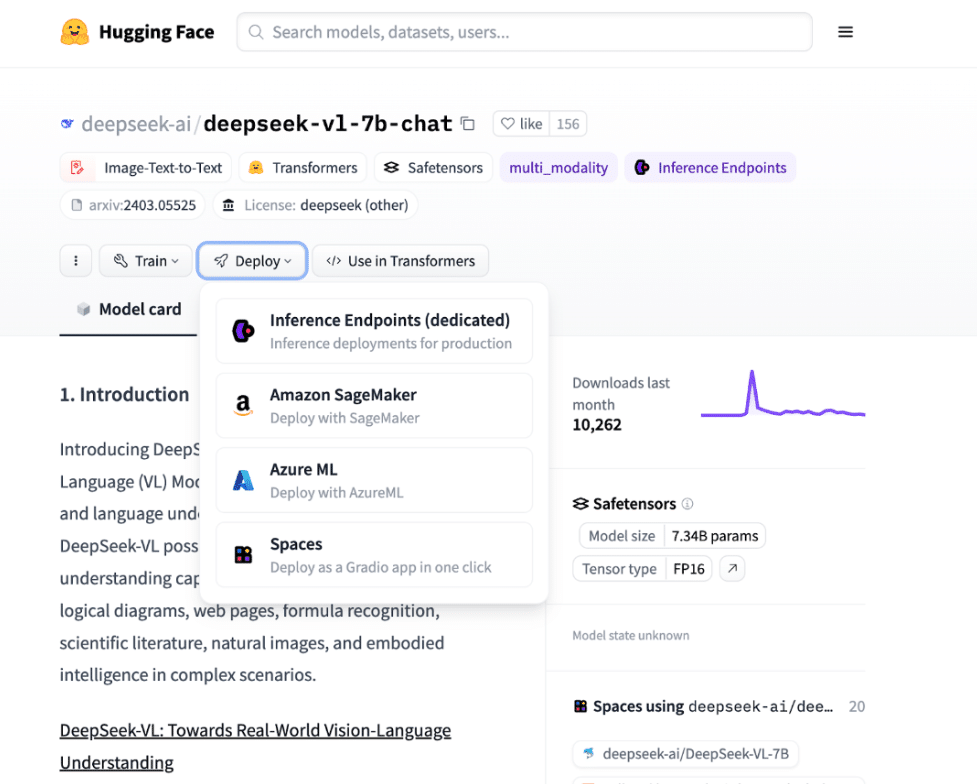The image size is (977, 784).
Task: Click the Inference Endpoints dedicated icon
Action: coord(243,331)
